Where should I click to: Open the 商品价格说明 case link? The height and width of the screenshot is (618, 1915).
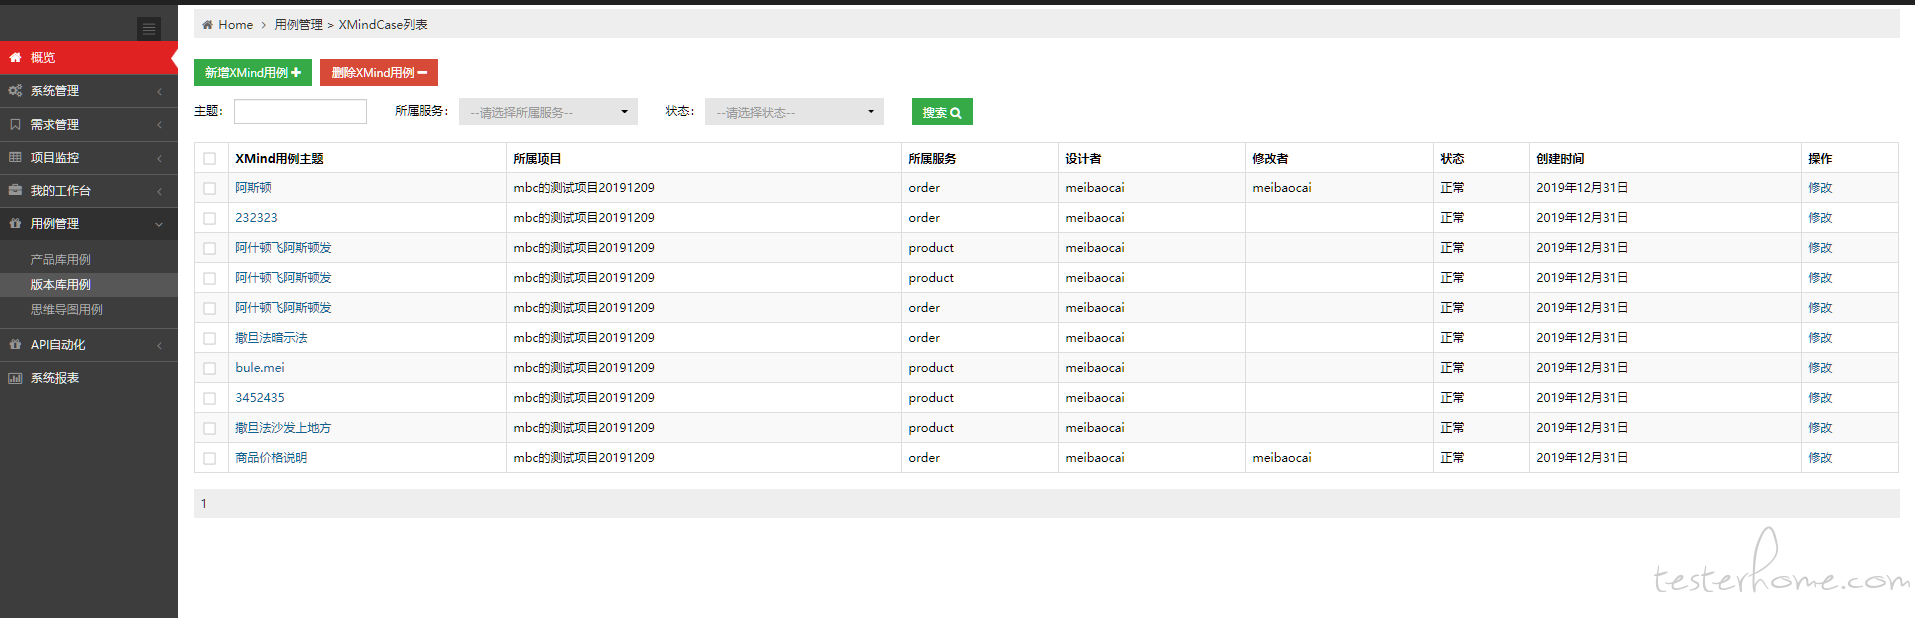point(271,458)
